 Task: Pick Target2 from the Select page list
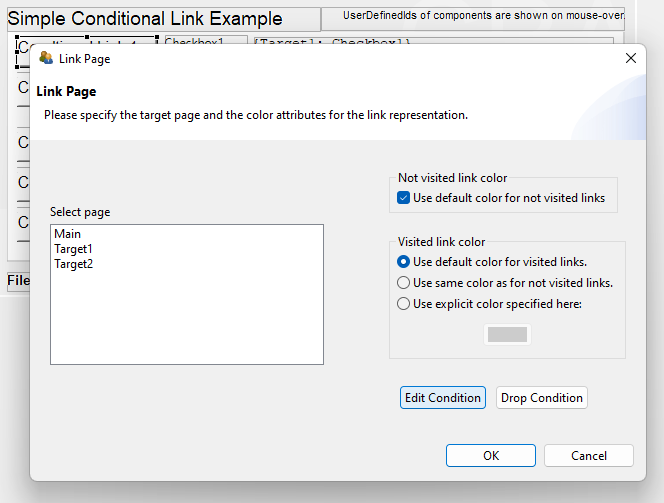click(73, 264)
